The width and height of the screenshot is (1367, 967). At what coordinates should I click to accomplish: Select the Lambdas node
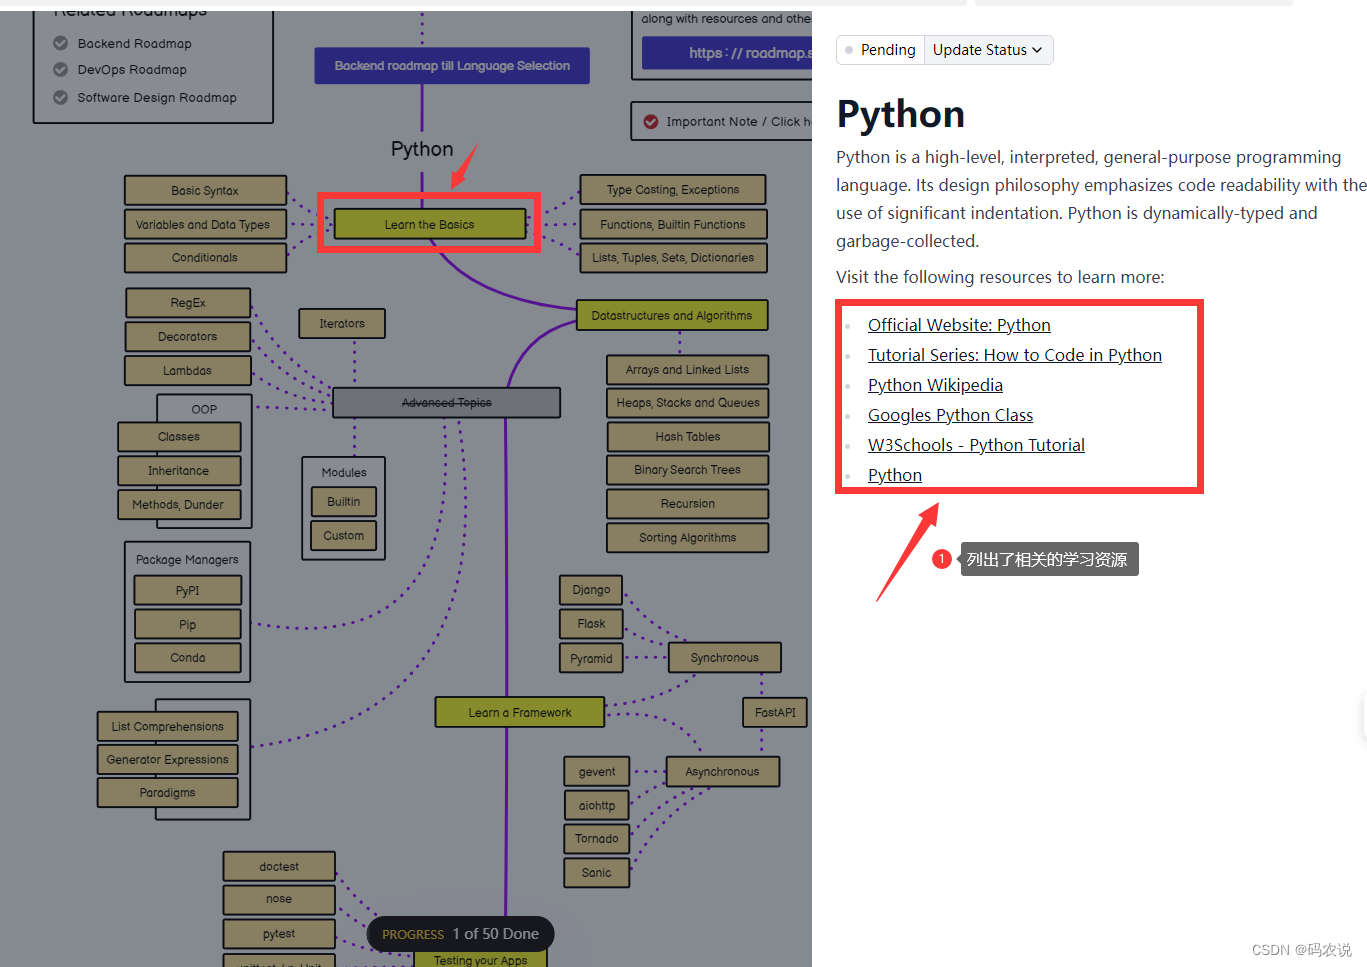pos(188,370)
